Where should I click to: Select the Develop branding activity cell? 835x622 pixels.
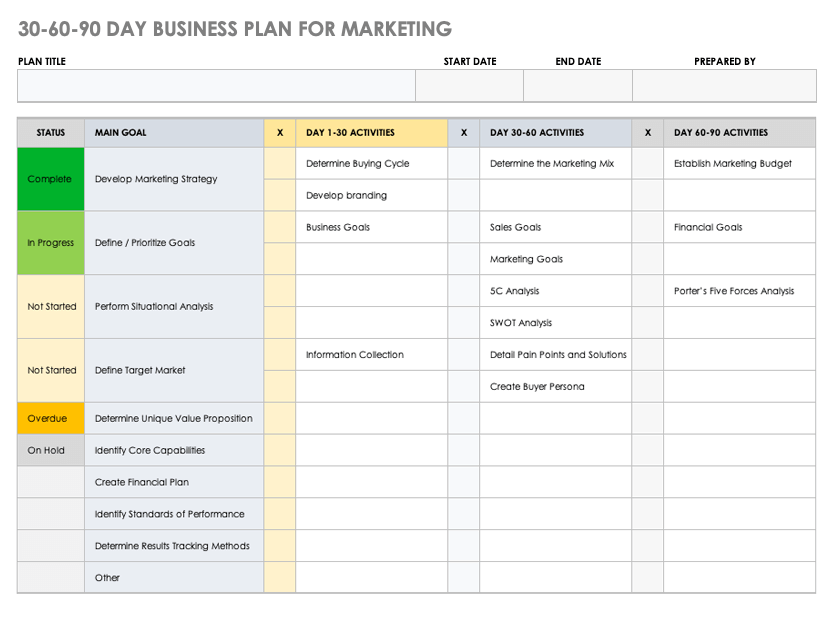[372, 196]
